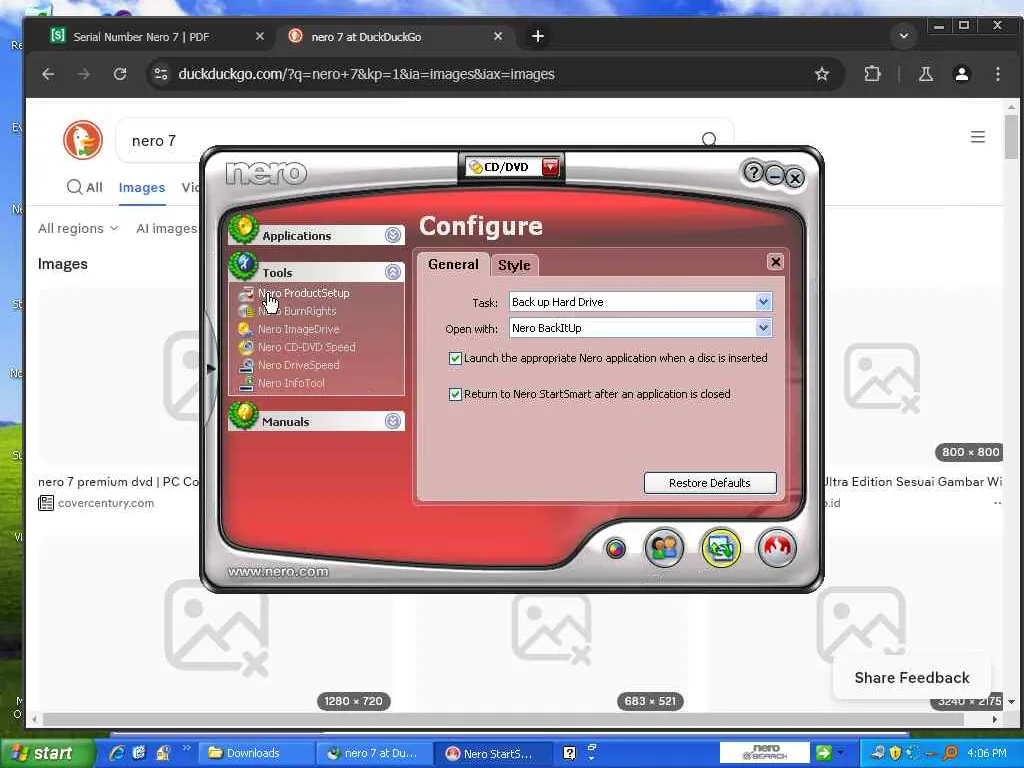Close the Configure panel
This screenshot has height=768, width=1024.
pos(775,262)
